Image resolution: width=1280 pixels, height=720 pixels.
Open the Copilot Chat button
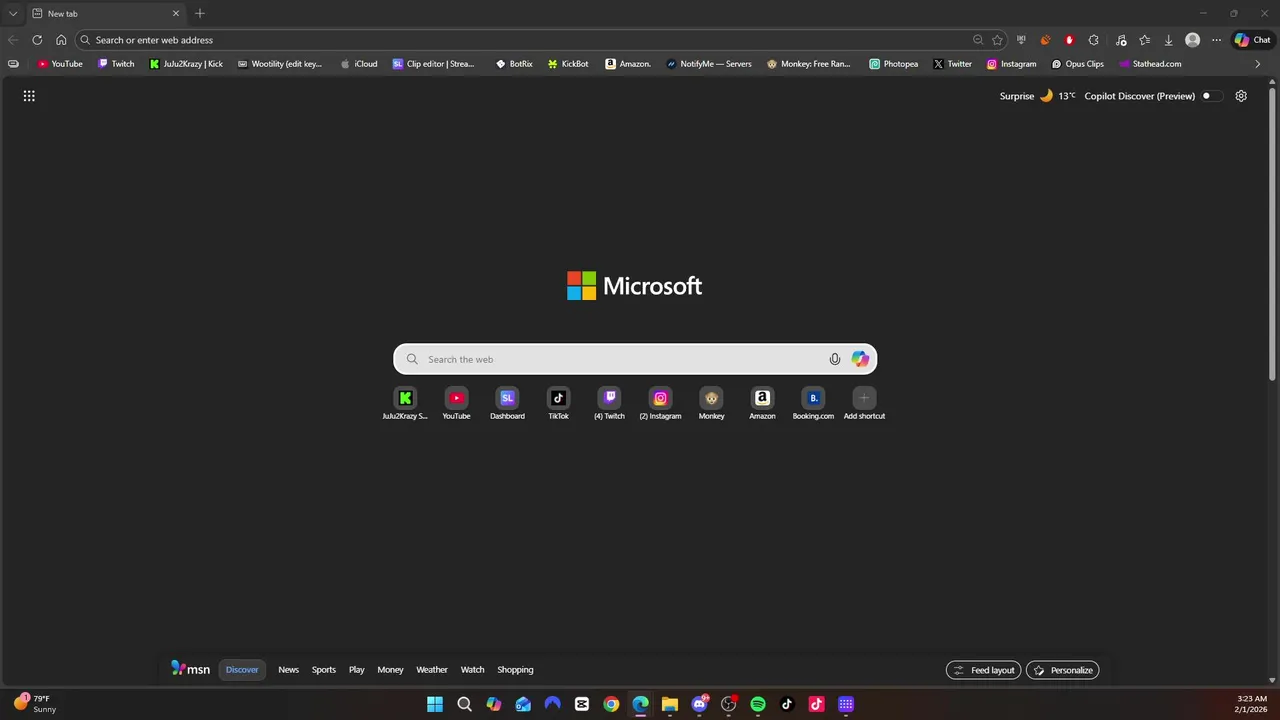point(1252,40)
